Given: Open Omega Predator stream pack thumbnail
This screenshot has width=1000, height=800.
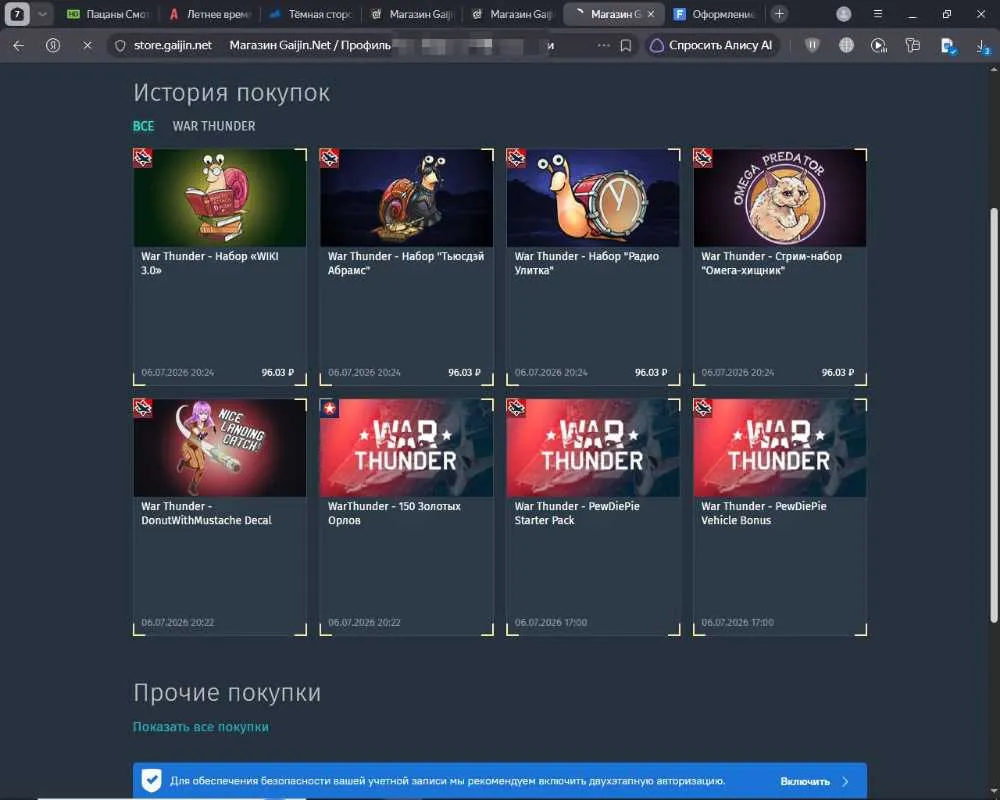Looking at the screenshot, I should click(779, 198).
